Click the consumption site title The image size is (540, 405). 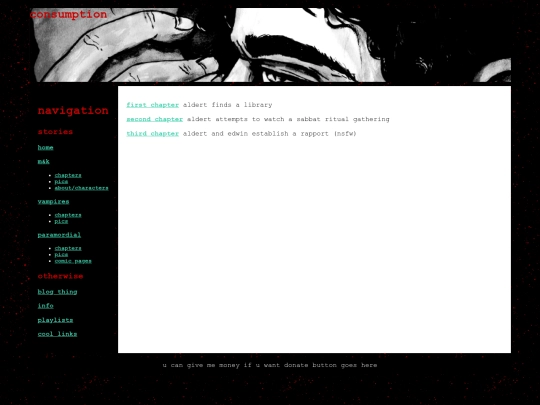[69, 14]
